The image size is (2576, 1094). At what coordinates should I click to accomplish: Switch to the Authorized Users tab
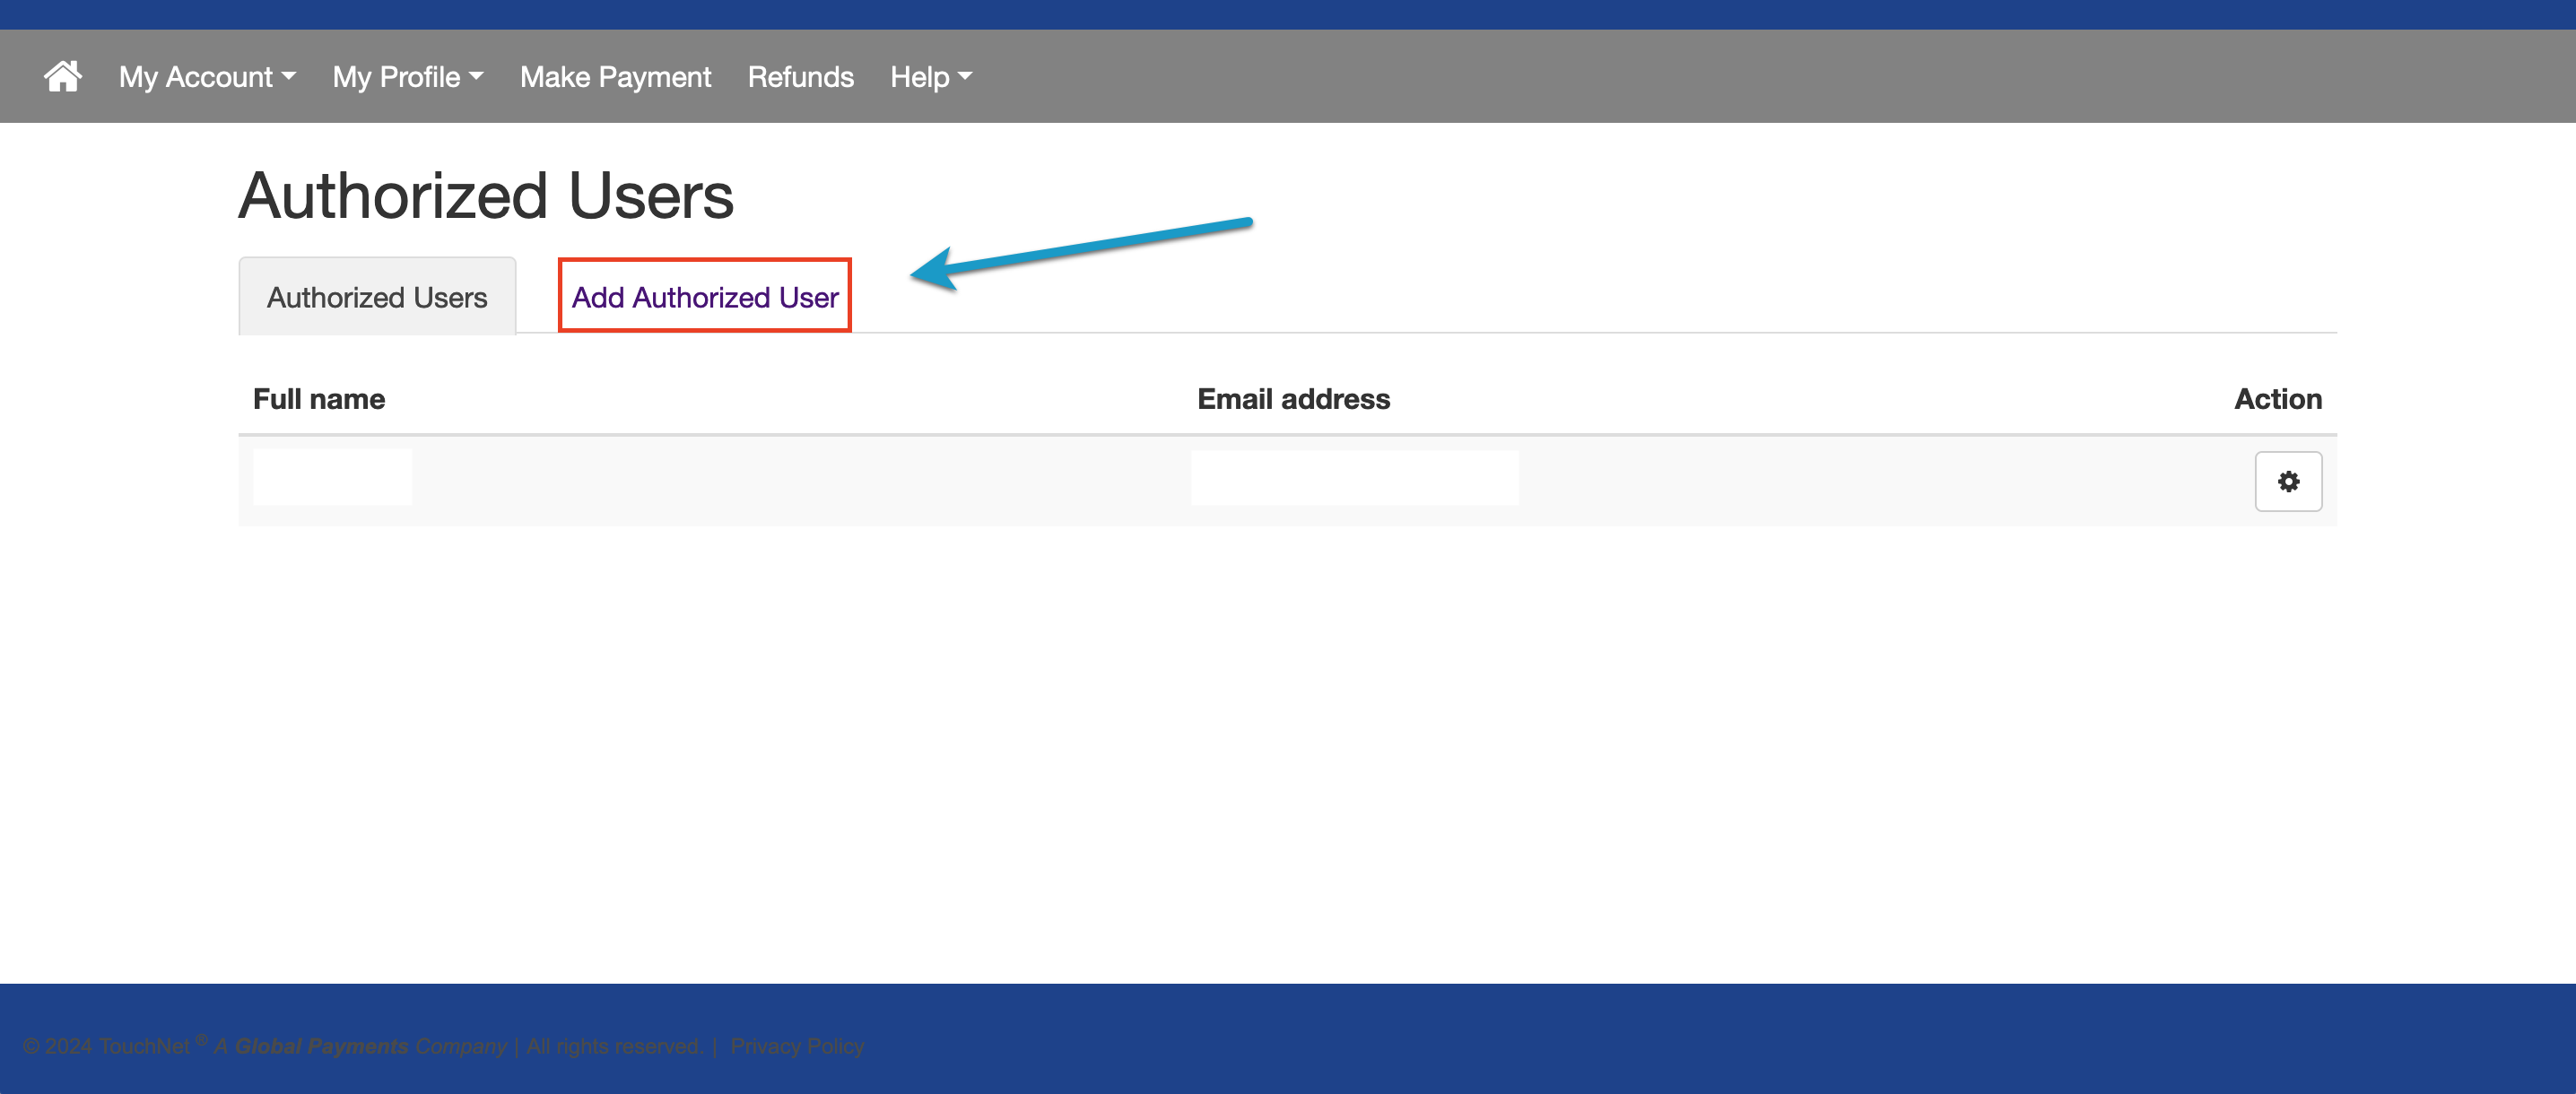coord(376,297)
